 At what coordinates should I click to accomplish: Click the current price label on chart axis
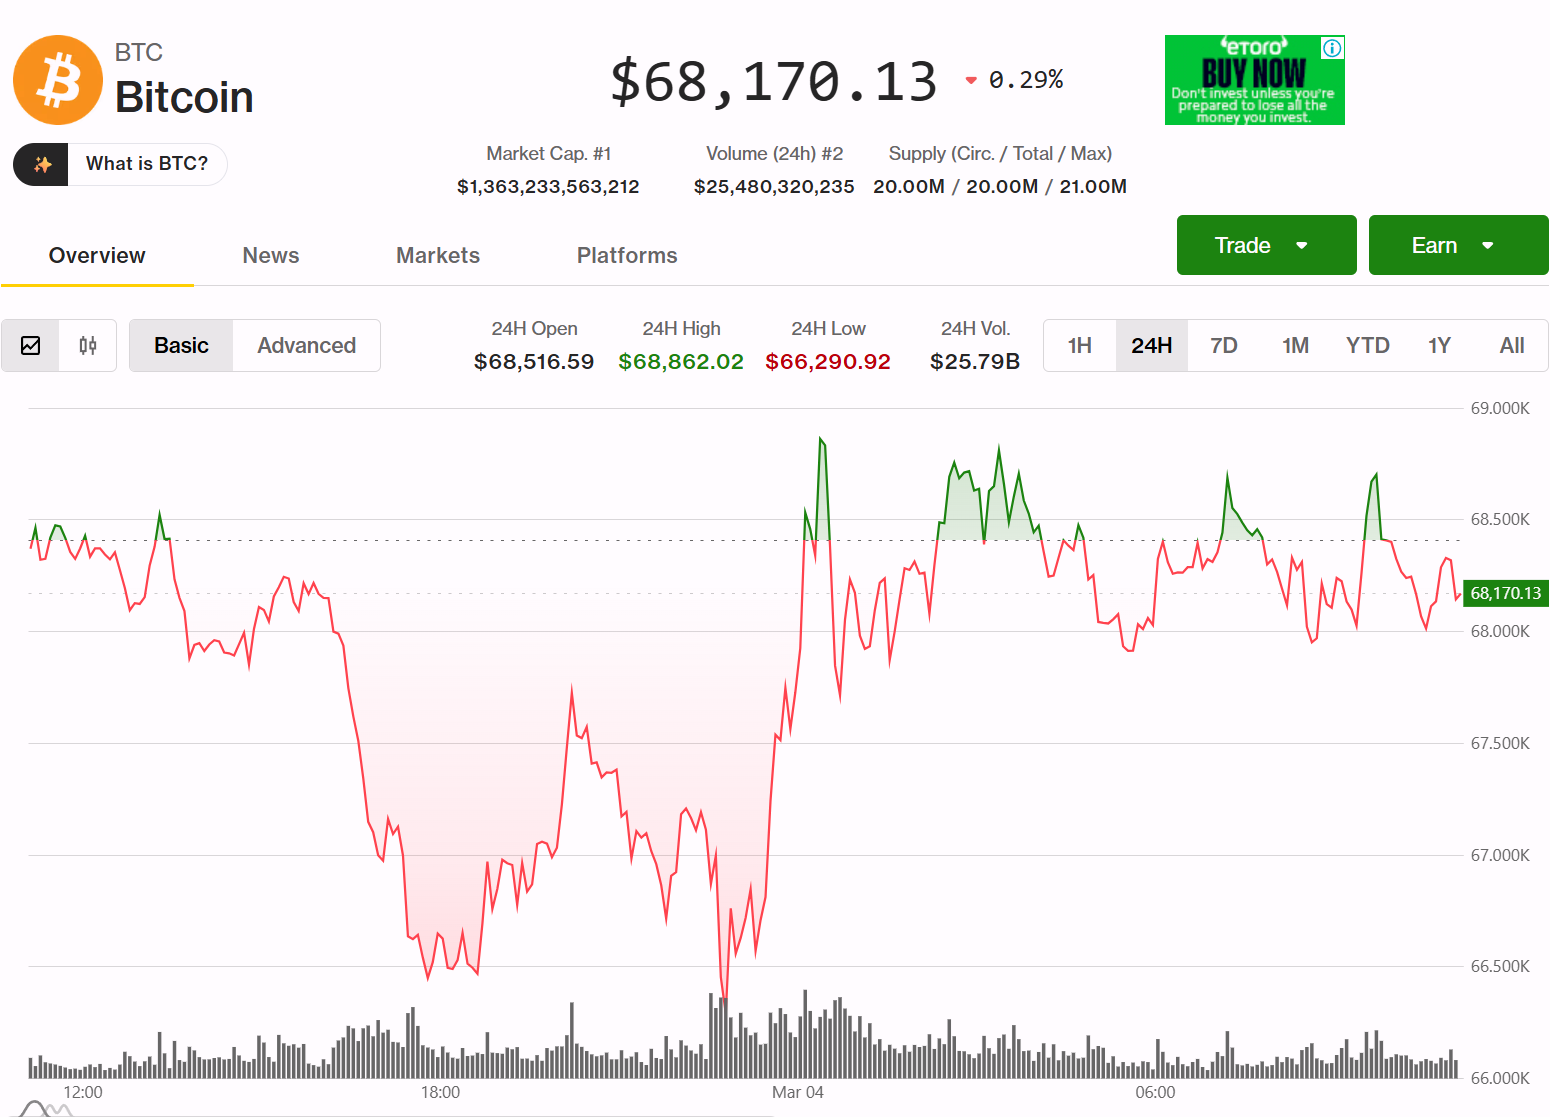1505,593
